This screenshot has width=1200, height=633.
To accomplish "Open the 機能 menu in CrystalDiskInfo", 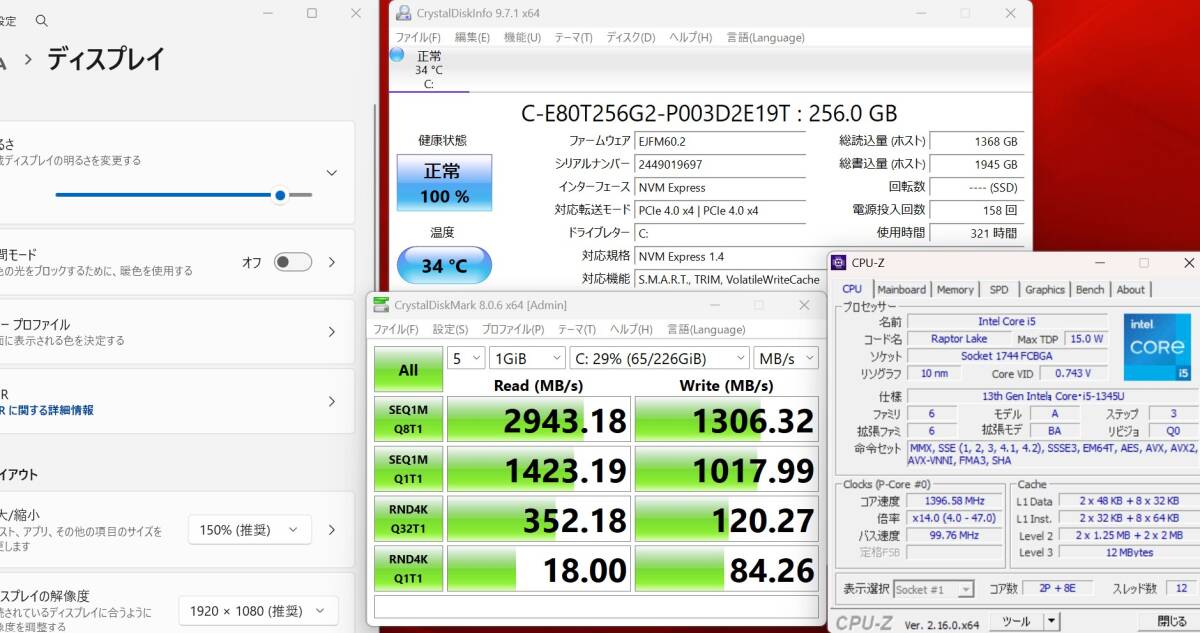I will pos(520,37).
